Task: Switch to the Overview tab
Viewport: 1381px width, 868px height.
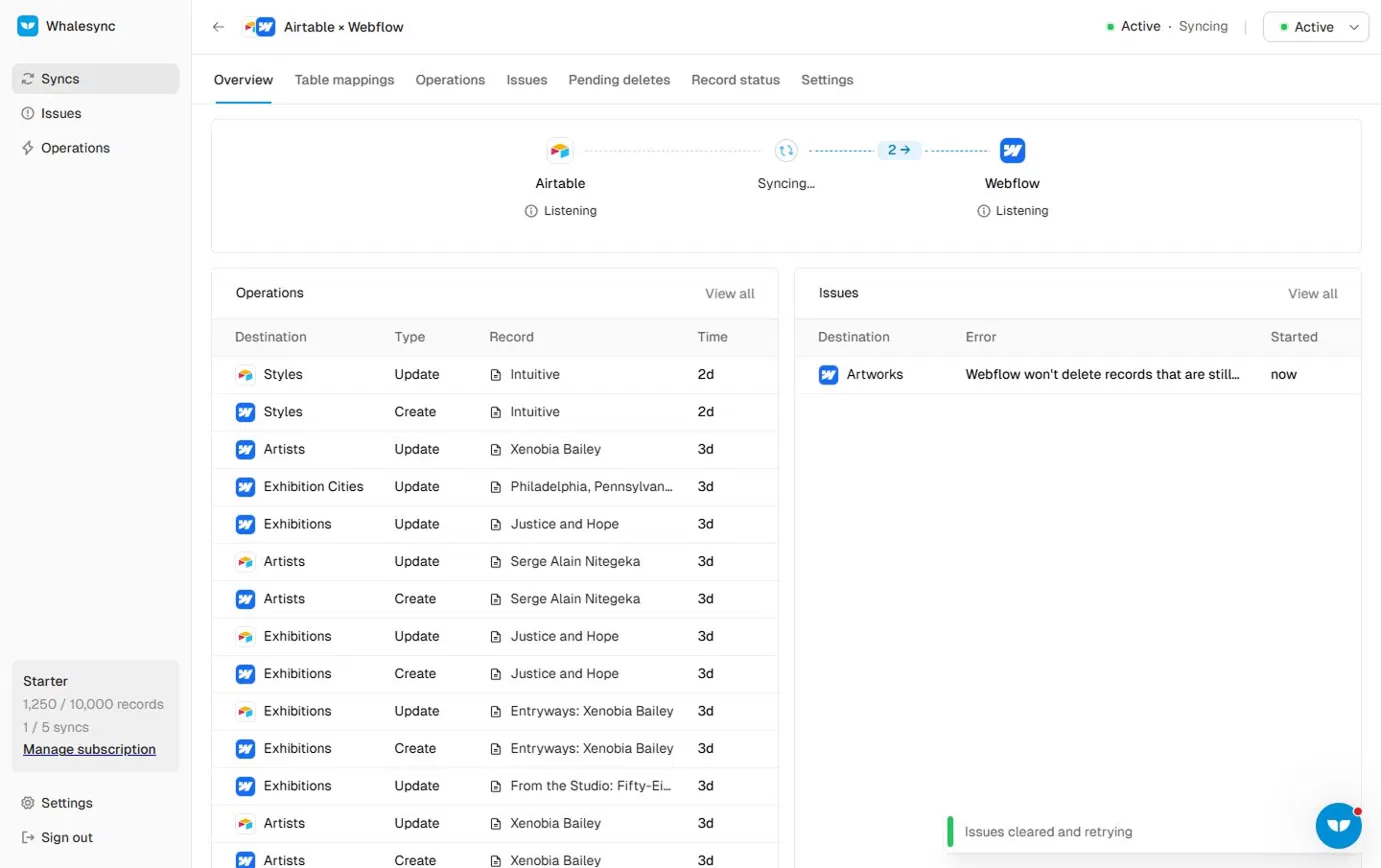Action: 243,80
